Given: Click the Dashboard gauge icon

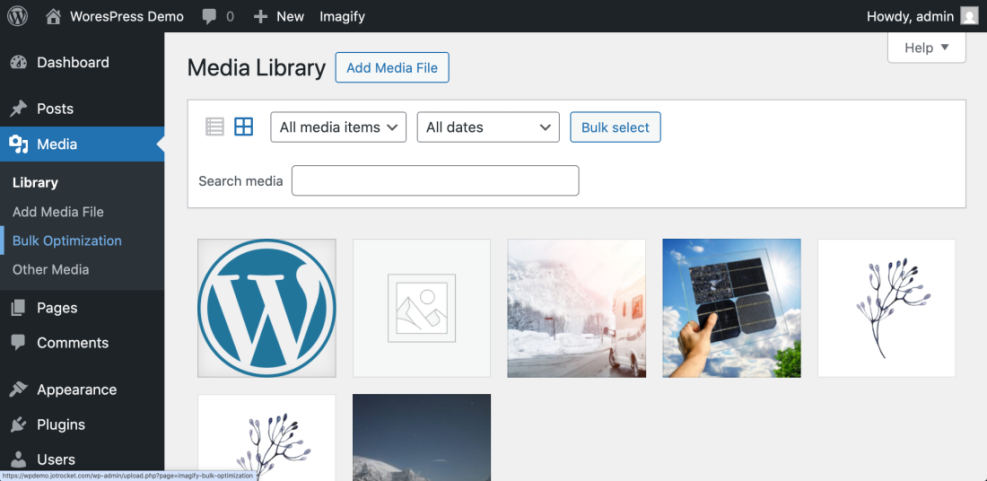Looking at the screenshot, I should (19, 62).
